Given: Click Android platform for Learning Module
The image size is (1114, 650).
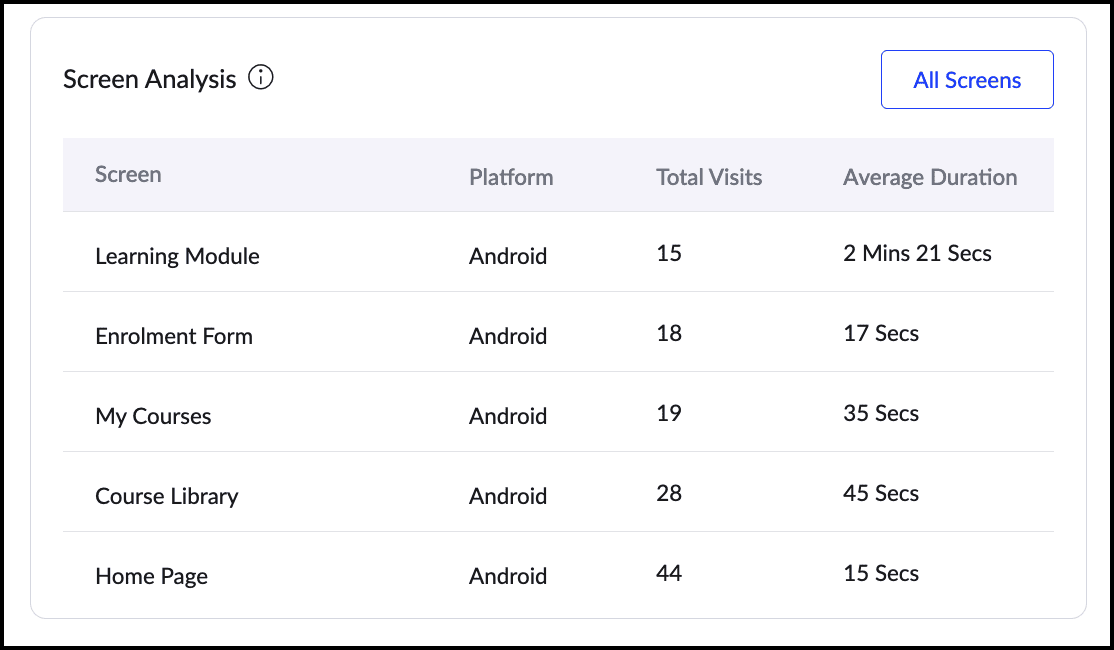Looking at the screenshot, I should click(x=507, y=256).
